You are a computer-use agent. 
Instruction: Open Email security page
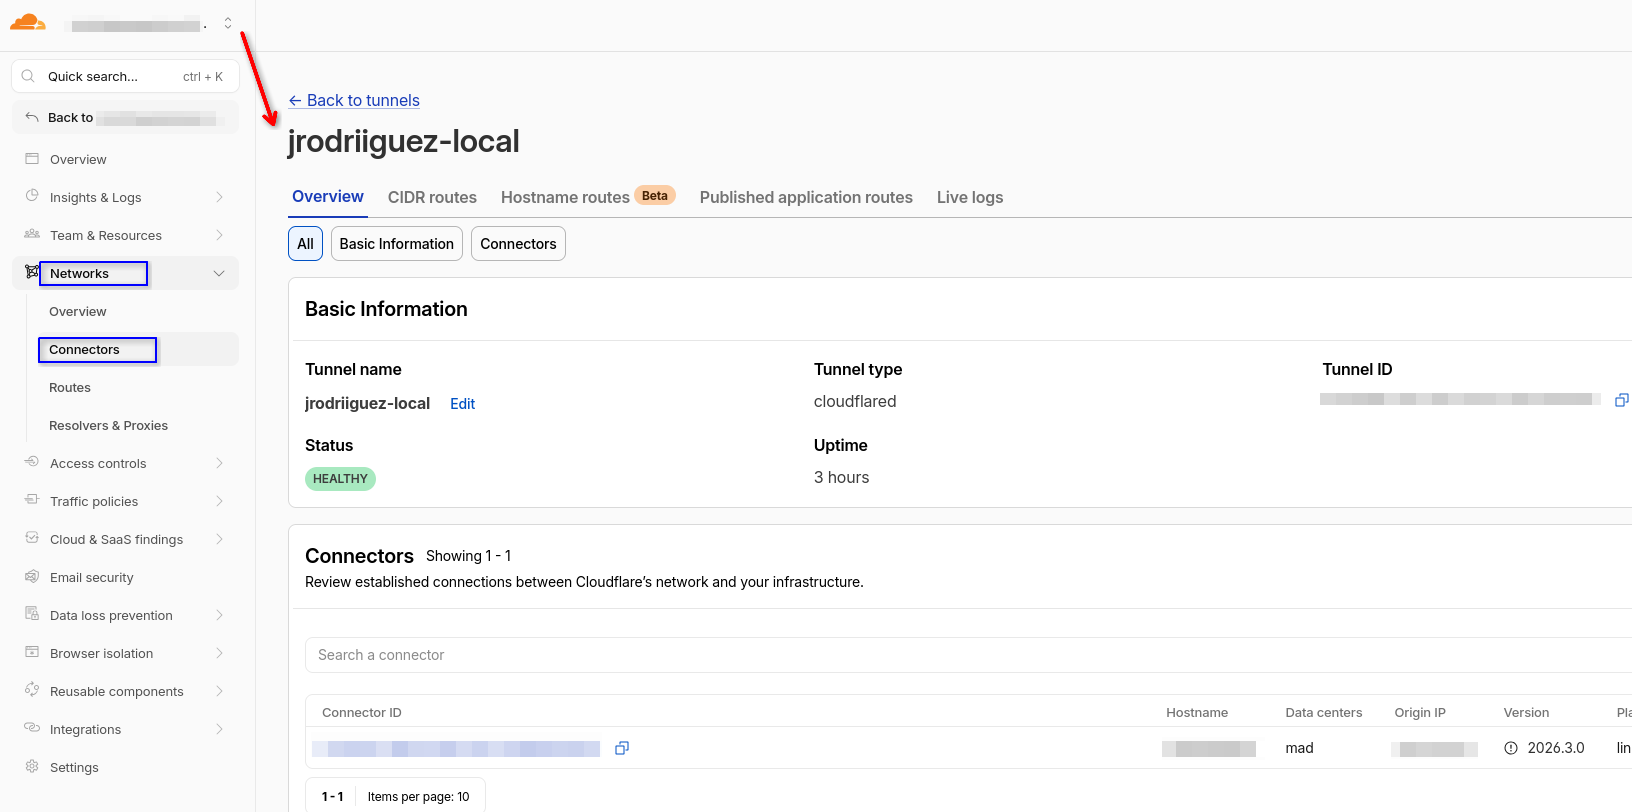point(92,577)
